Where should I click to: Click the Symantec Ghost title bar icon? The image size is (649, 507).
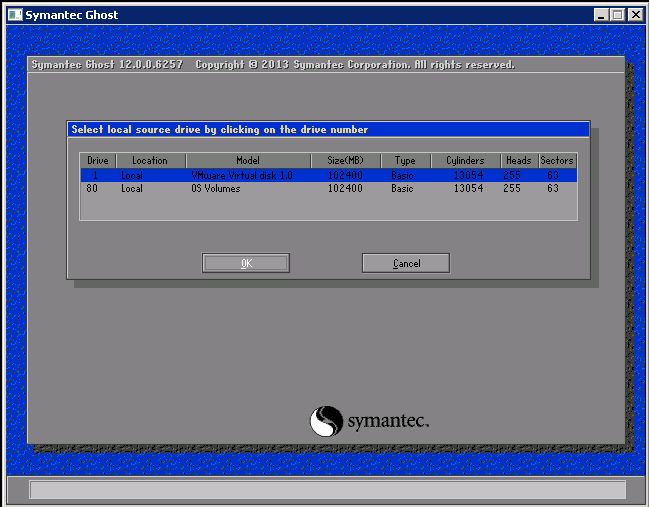point(15,15)
